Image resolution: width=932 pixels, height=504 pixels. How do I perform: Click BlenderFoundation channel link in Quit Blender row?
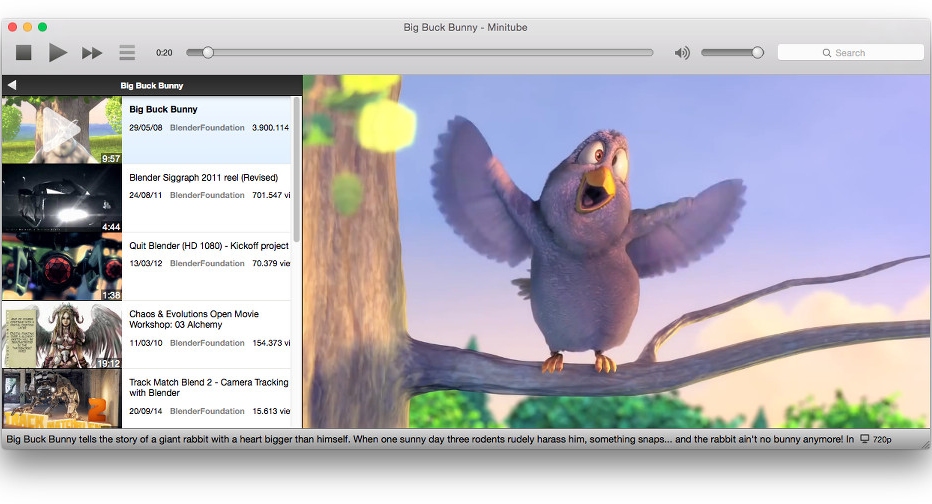pos(207,263)
